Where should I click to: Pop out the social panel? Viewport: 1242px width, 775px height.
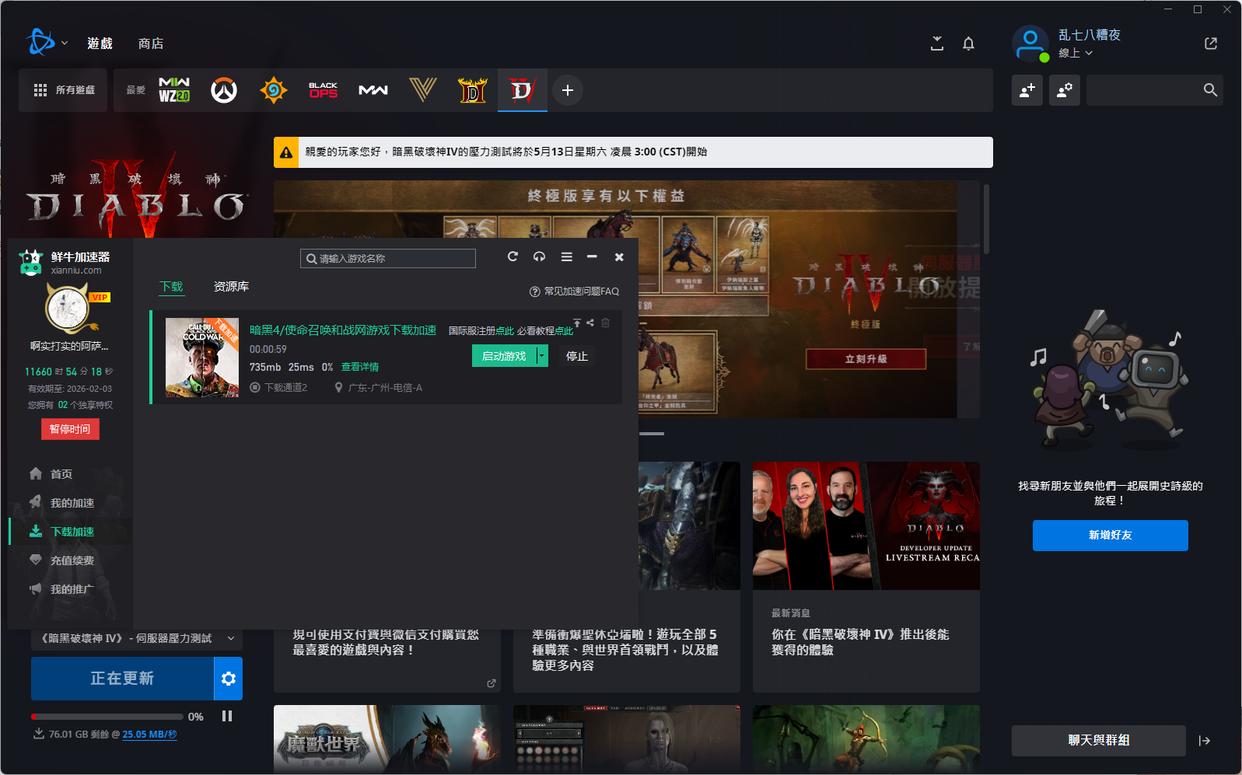[x=1211, y=43]
